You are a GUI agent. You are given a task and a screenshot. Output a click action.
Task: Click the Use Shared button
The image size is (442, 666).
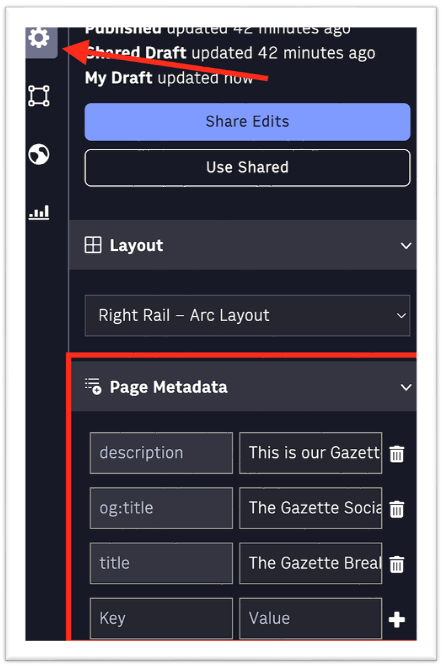coord(248,167)
